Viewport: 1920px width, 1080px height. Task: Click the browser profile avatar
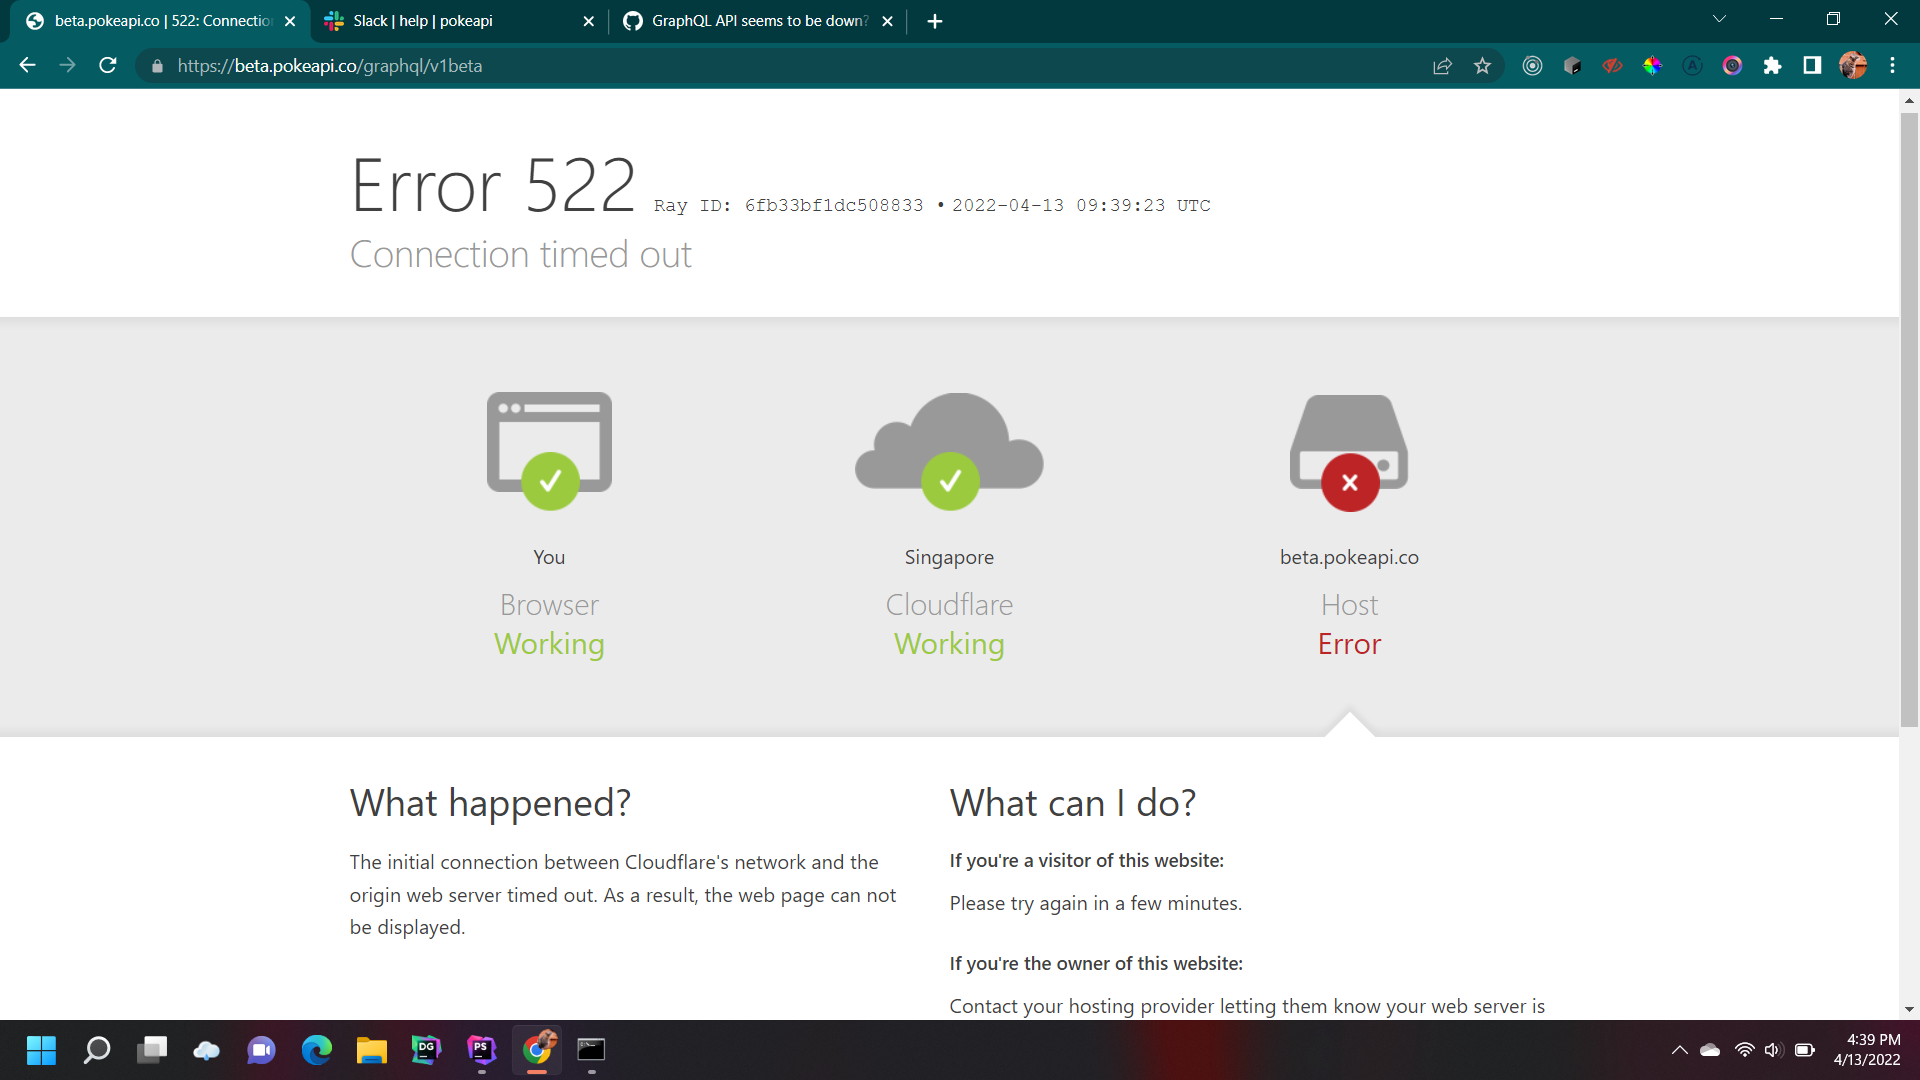tap(1853, 66)
